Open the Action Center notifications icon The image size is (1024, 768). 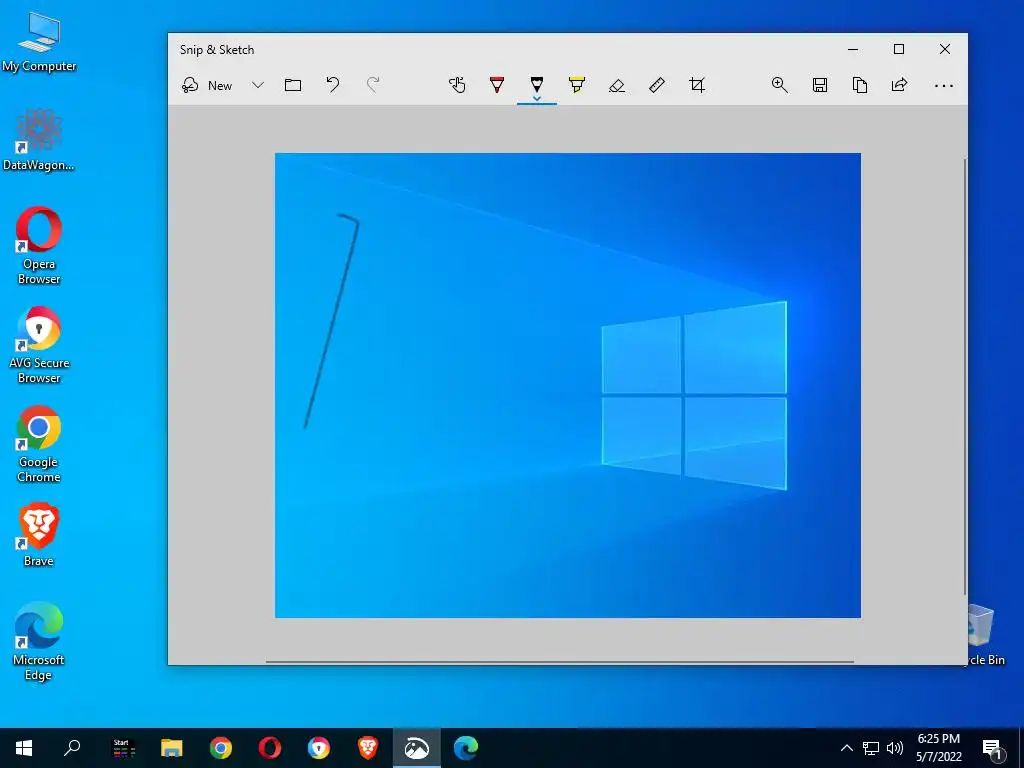pos(992,748)
